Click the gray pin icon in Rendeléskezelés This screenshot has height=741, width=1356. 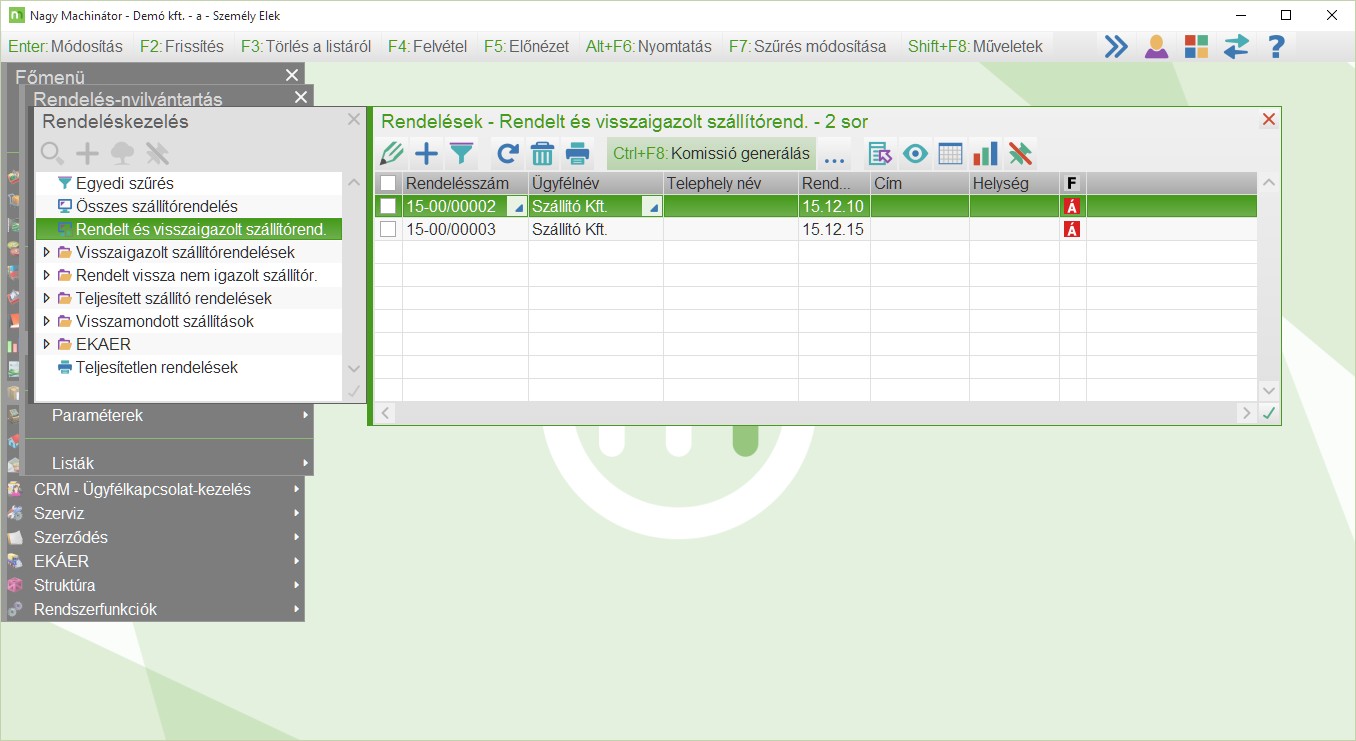click(157, 153)
